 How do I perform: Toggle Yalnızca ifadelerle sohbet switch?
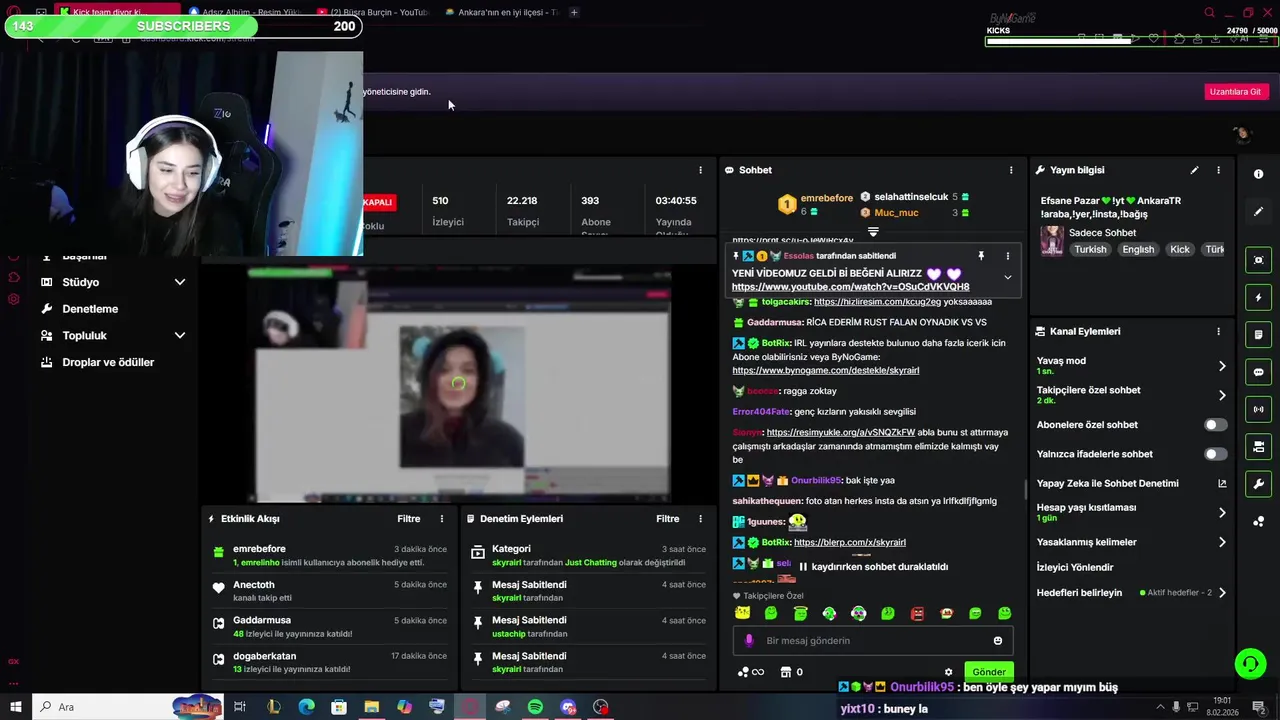point(1215,454)
